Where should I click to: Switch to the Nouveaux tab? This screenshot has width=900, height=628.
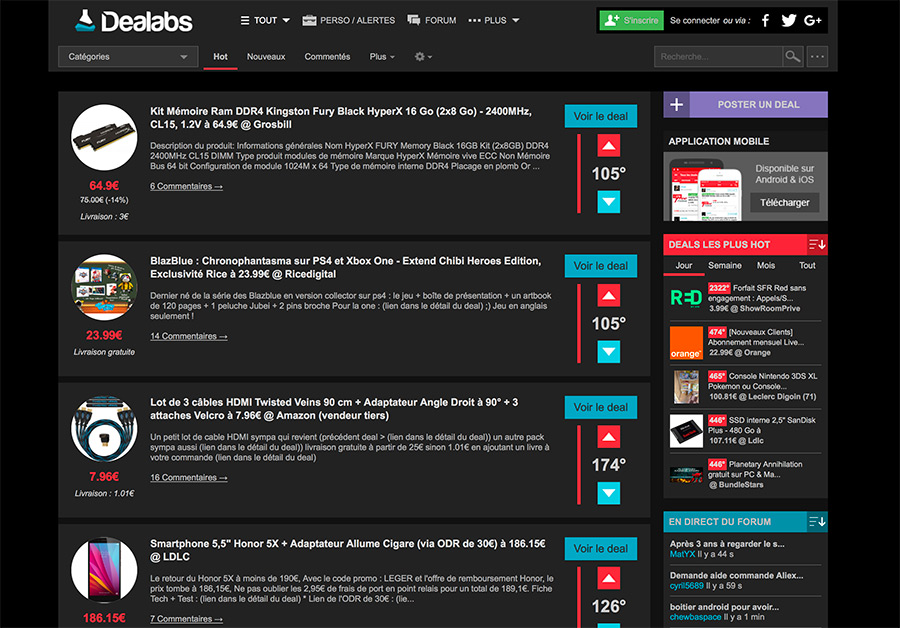(x=266, y=57)
